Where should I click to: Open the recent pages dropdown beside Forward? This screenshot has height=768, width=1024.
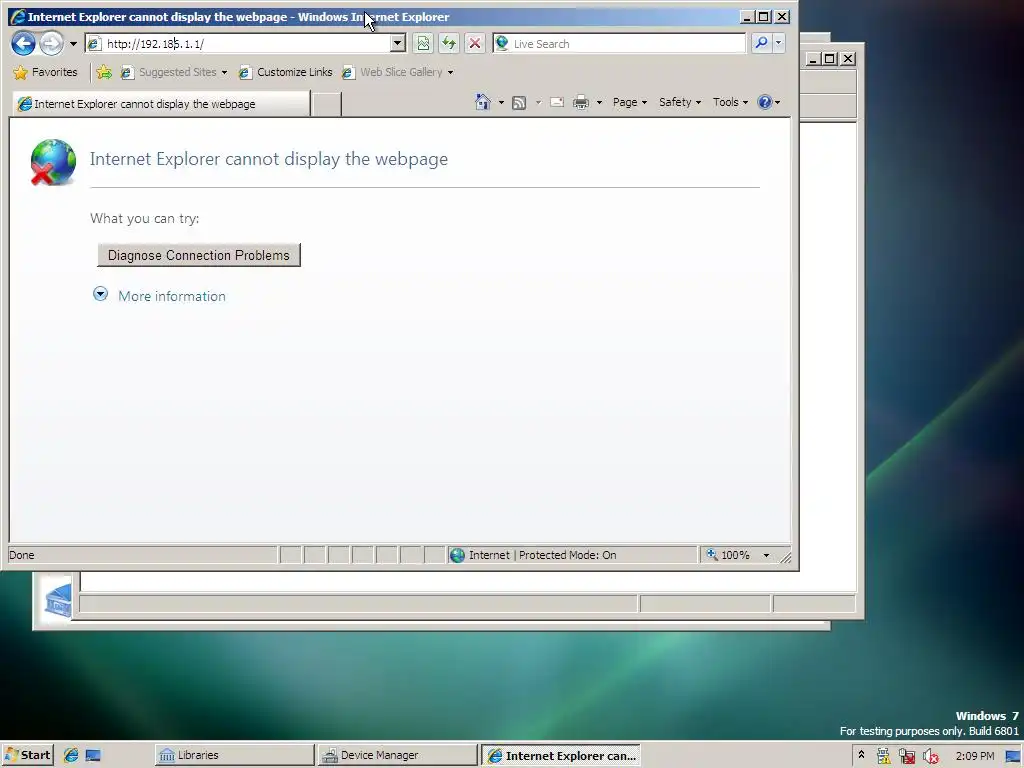(x=73, y=44)
